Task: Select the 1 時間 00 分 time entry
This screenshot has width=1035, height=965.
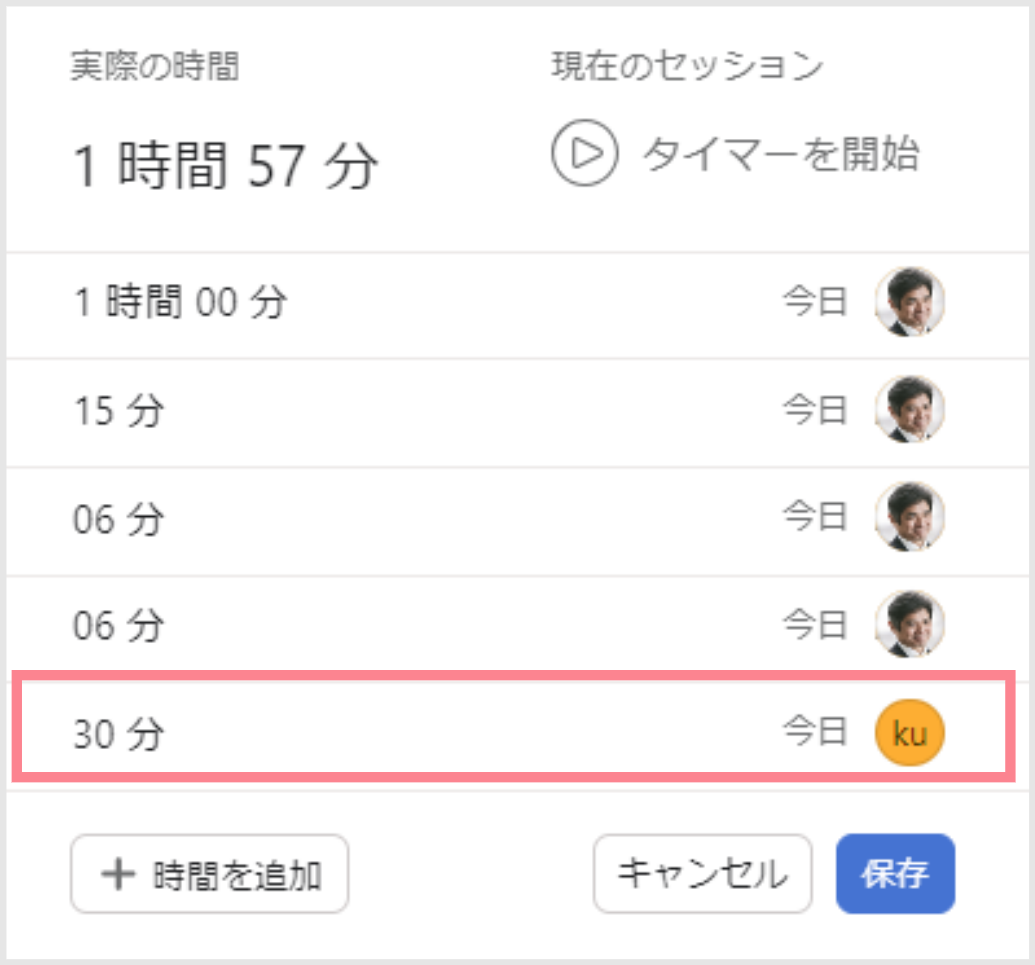Action: 518,305
